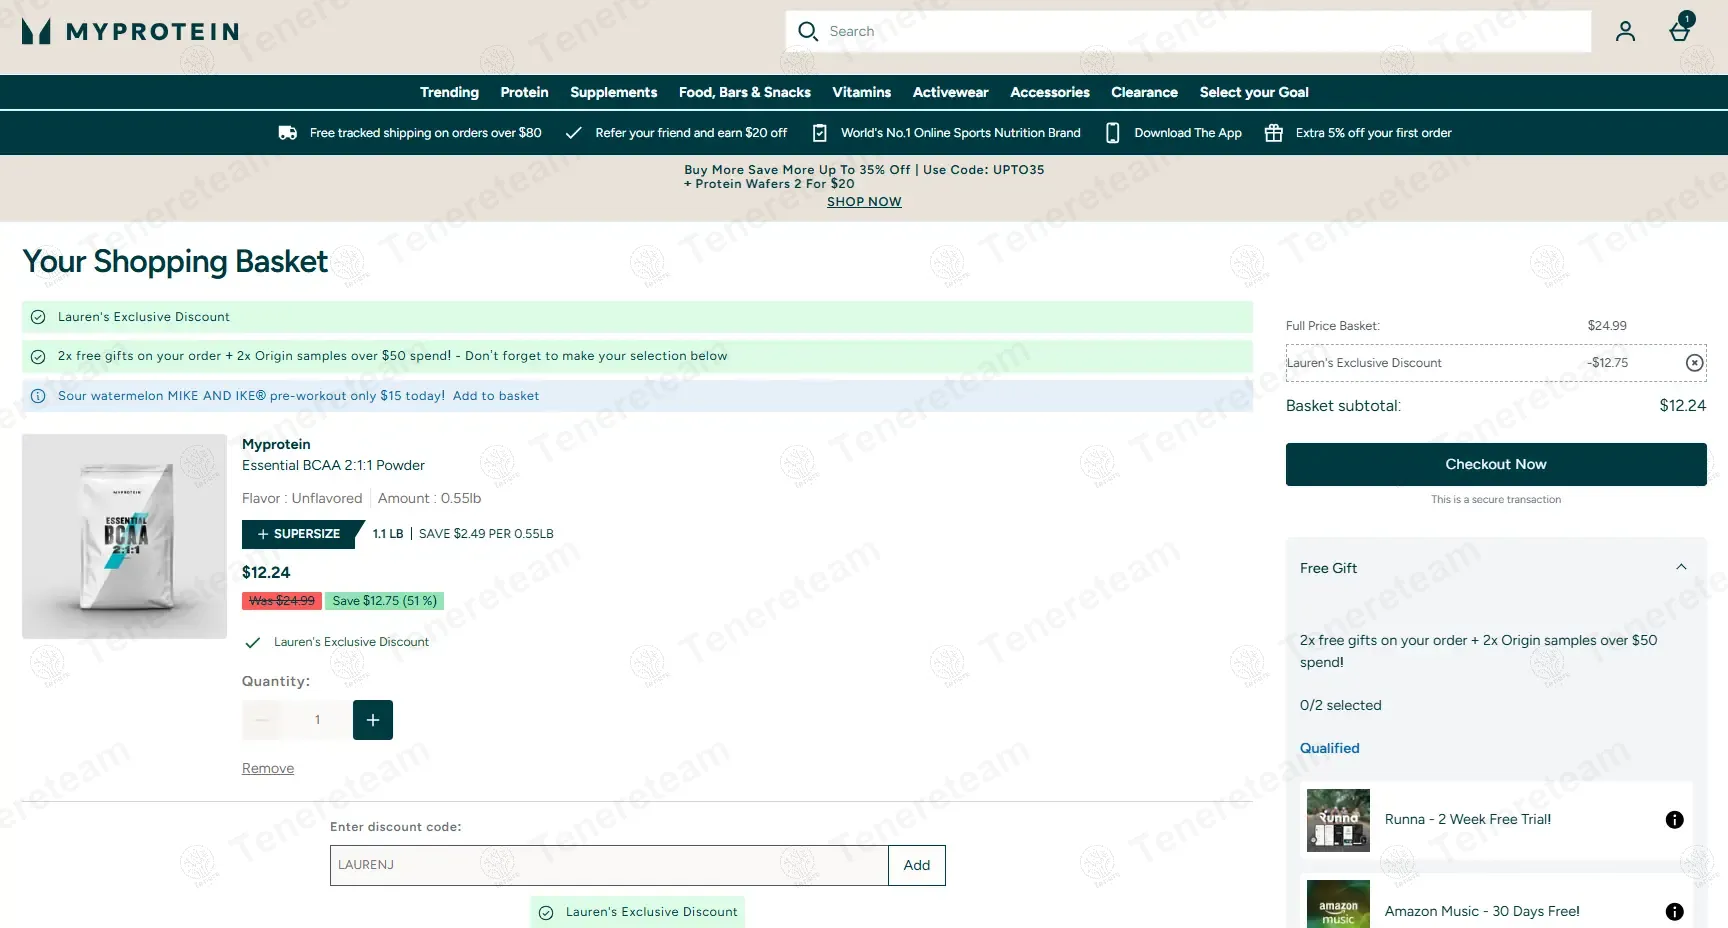Open the Clearance menu

[1144, 92]
